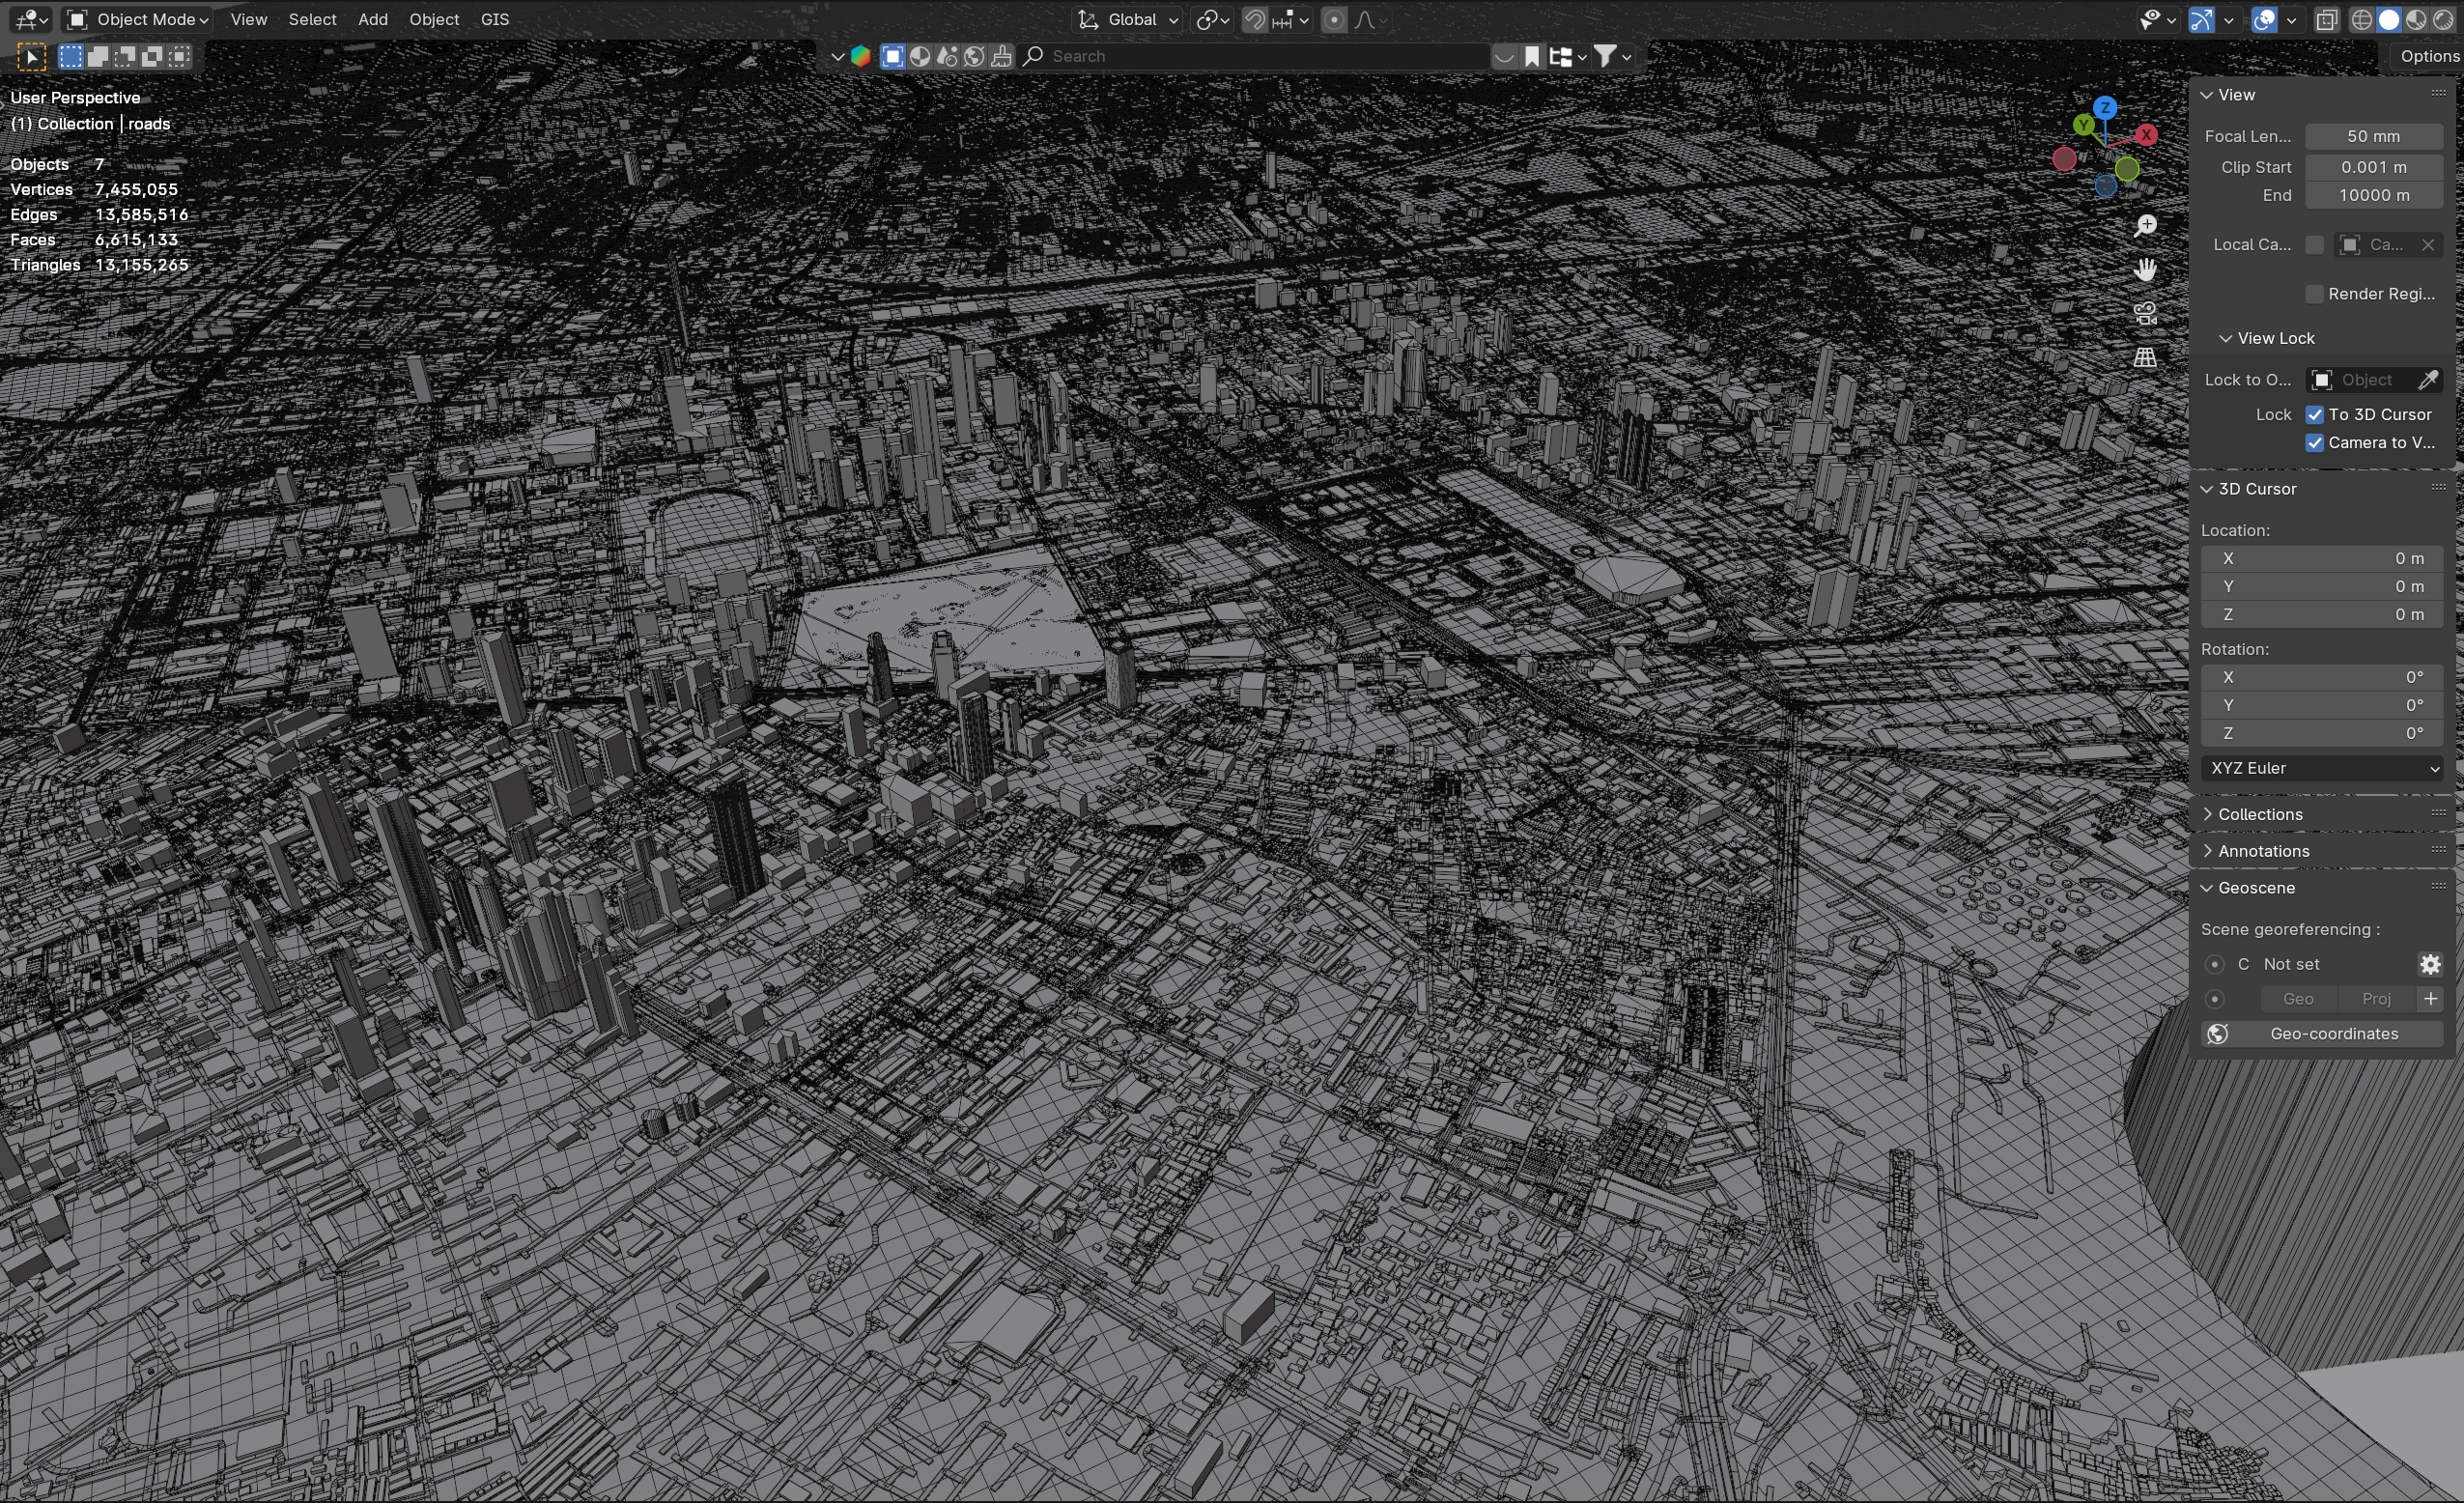Open XYZ Euler rotation mode dropdown
This screenshot has height=1503, width=2464.
pos(2322,768)
